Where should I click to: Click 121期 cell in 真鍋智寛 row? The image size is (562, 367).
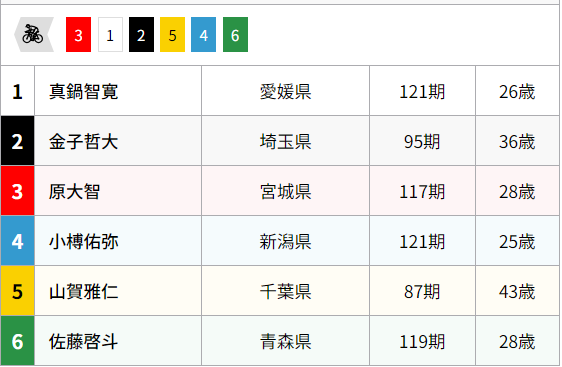point(422,91)
